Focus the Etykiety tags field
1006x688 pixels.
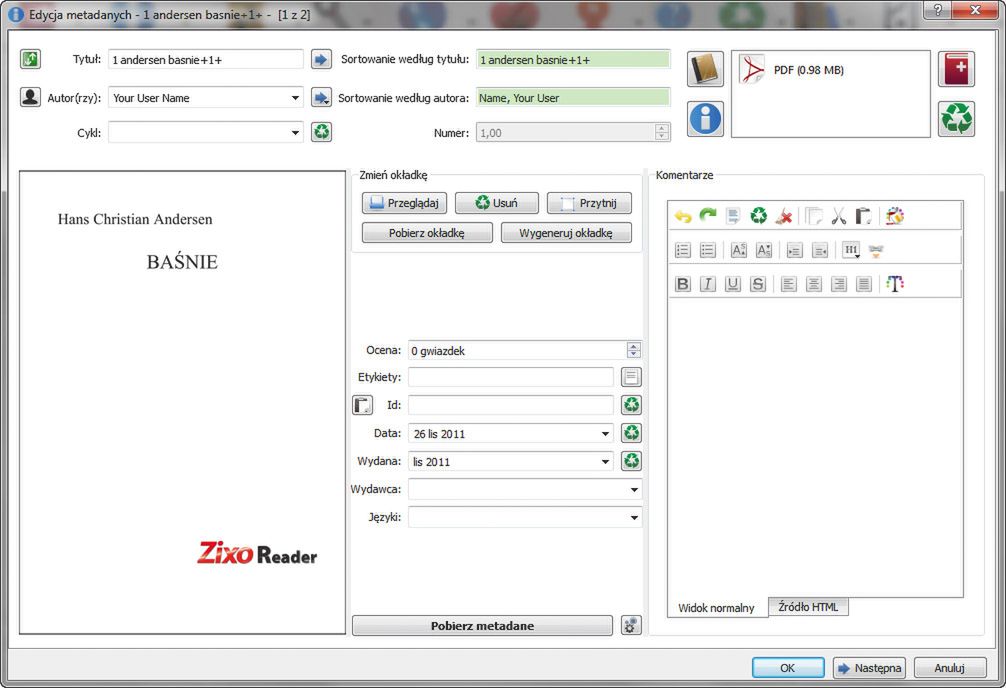(511, 377)
